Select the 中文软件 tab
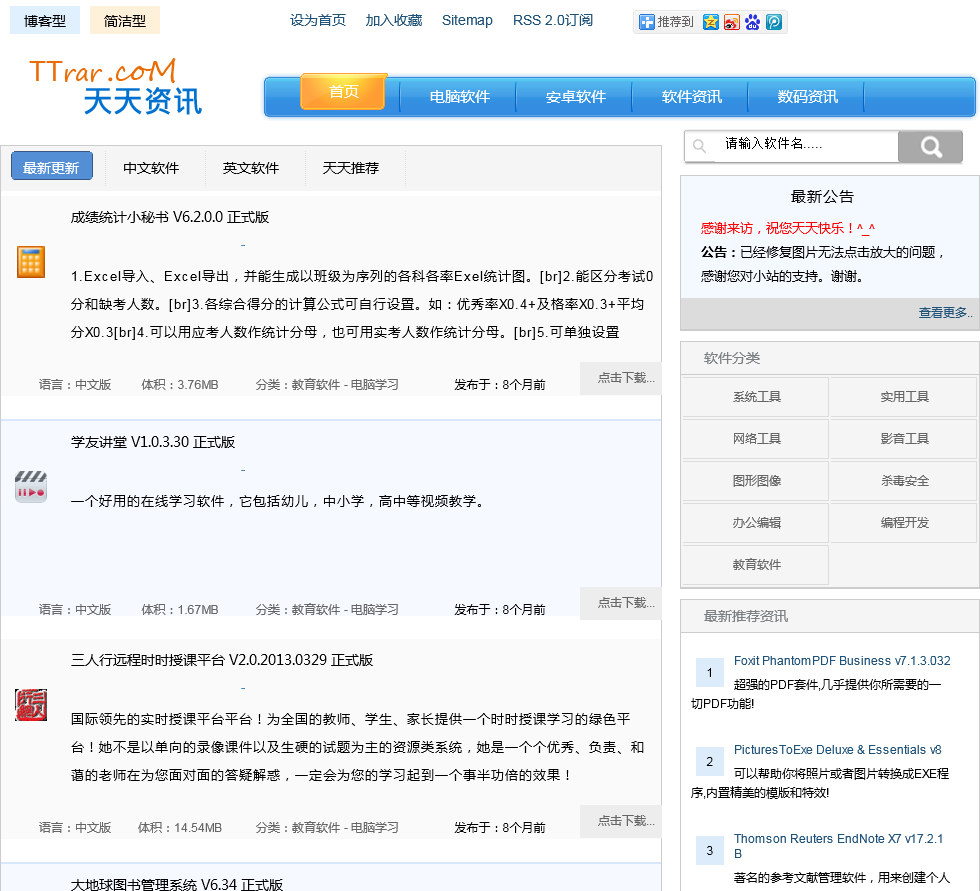Image resolution: width=980 pixels, height=891 pixels. (x=151, y=168)
